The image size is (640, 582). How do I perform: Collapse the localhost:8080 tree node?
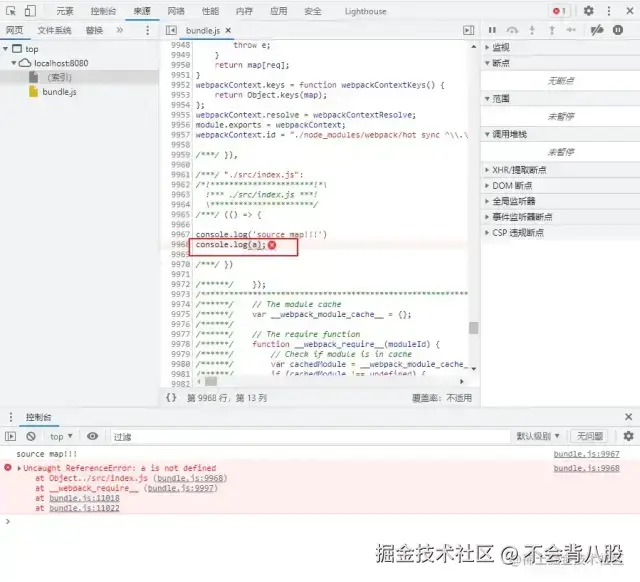[13, 63]
